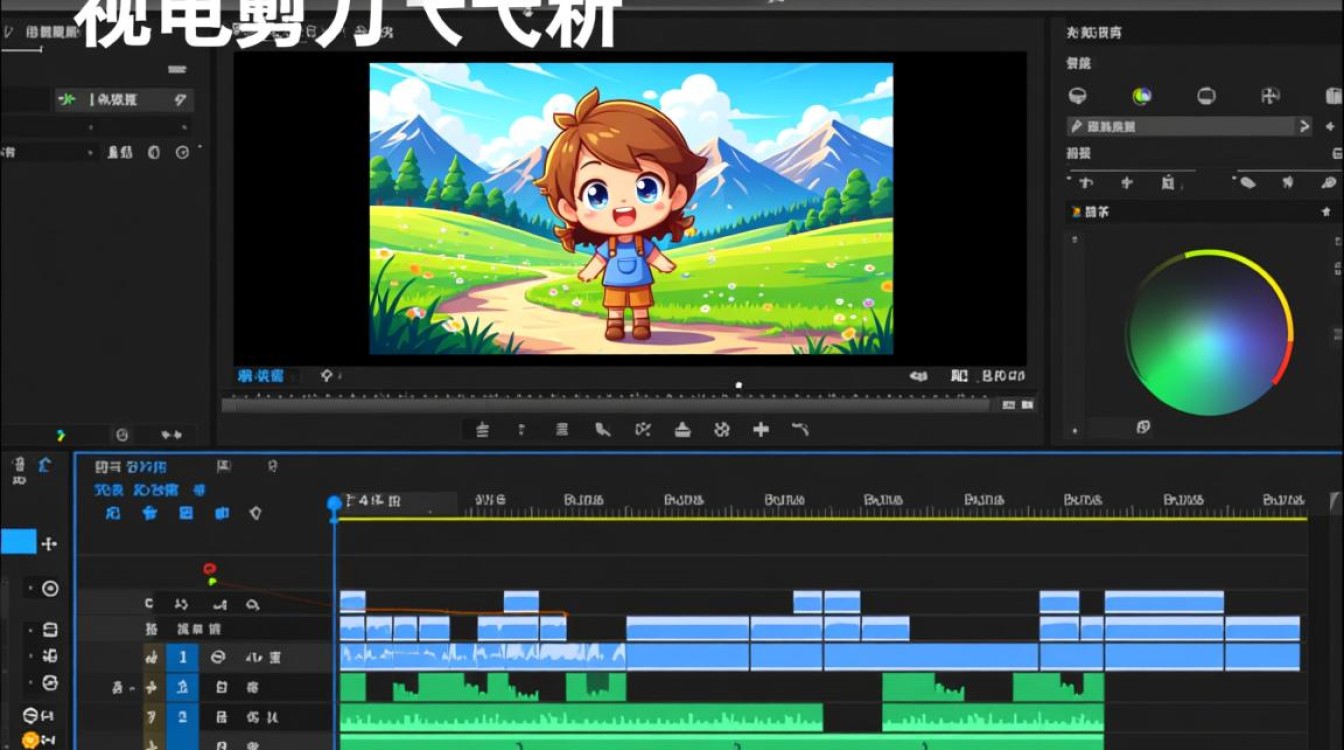
Task: Click the rounded rectangle icon in the right panel
Action: (x=1206, y=96)
